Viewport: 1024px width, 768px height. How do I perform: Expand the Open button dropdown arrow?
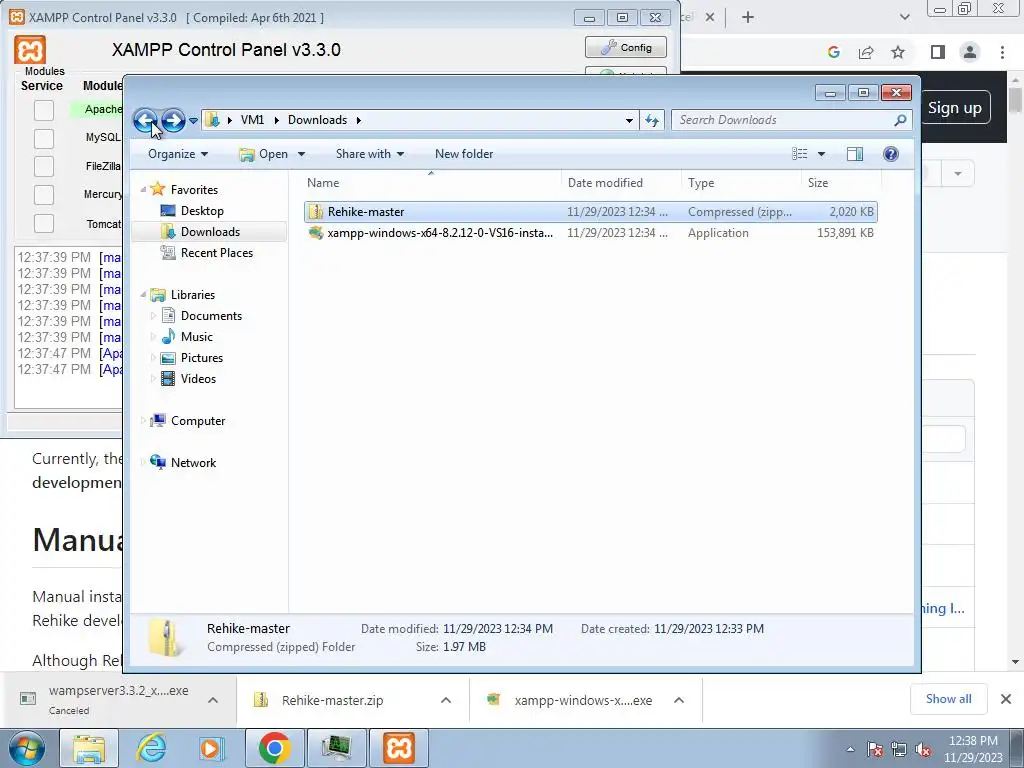301,154
